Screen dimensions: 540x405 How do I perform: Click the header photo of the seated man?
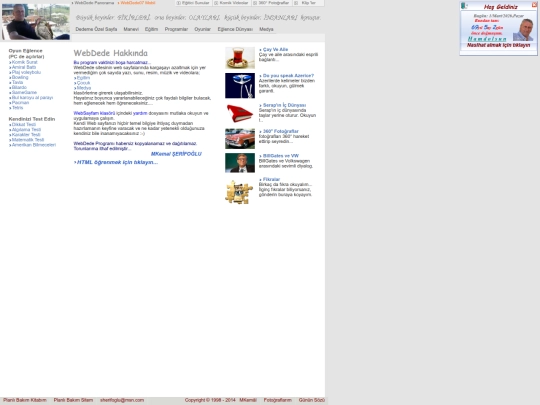click(35, 21)
